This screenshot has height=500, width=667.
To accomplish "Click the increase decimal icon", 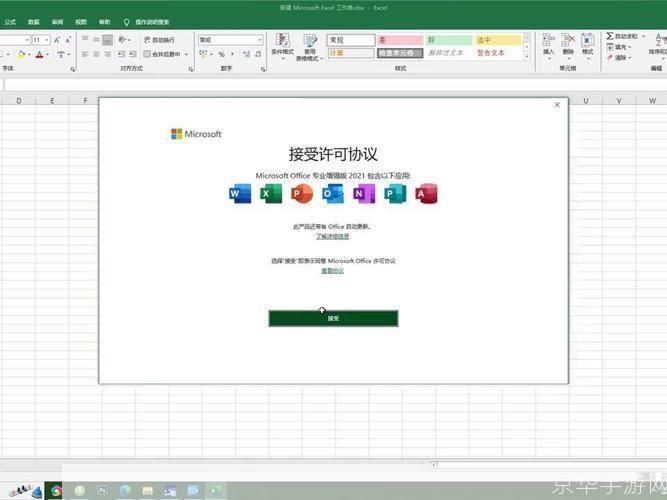I will coord(246,54).
